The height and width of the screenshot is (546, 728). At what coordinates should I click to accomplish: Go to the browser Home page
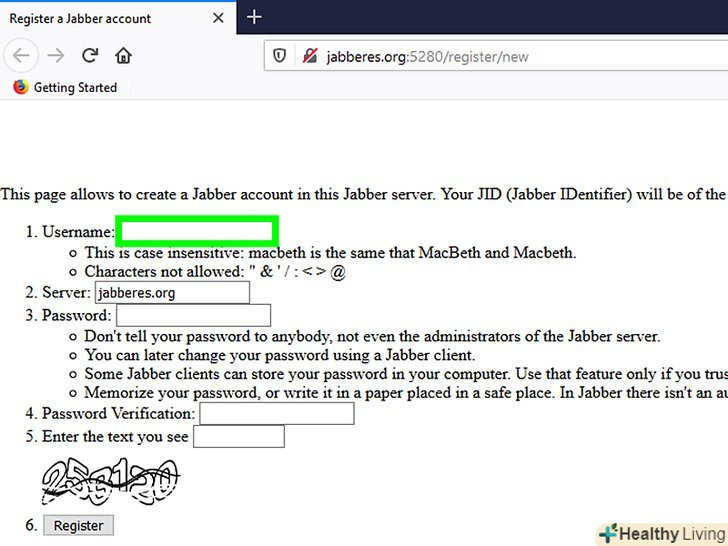(x=123, y=56)
